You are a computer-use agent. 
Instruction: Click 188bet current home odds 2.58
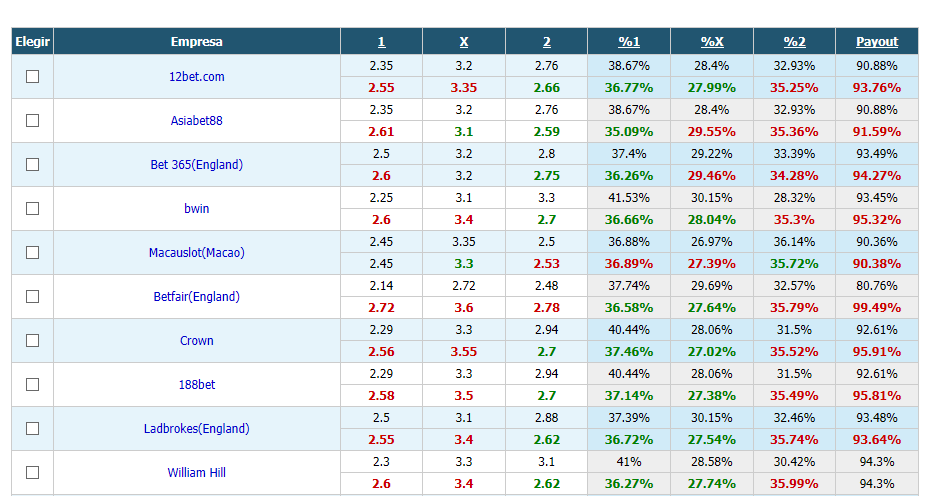pos(381,395)
